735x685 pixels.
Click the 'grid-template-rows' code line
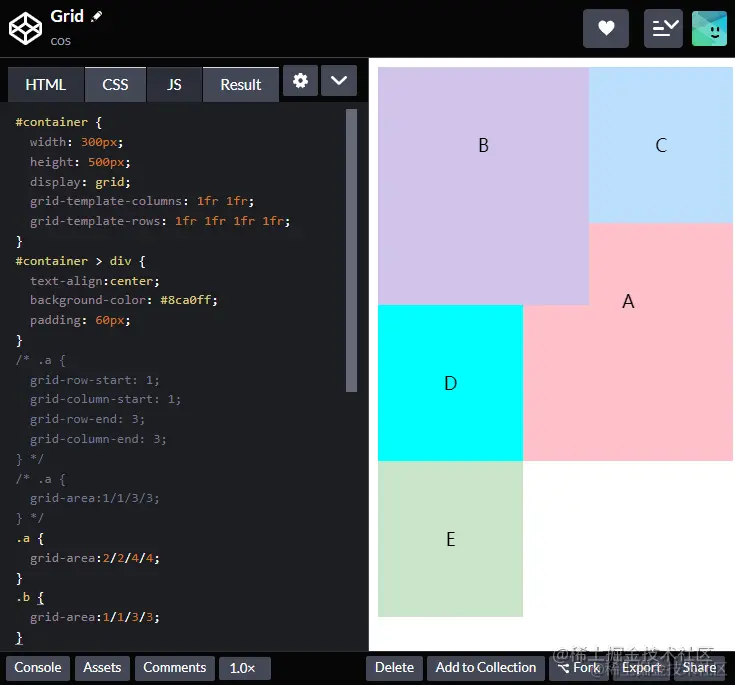160,221
